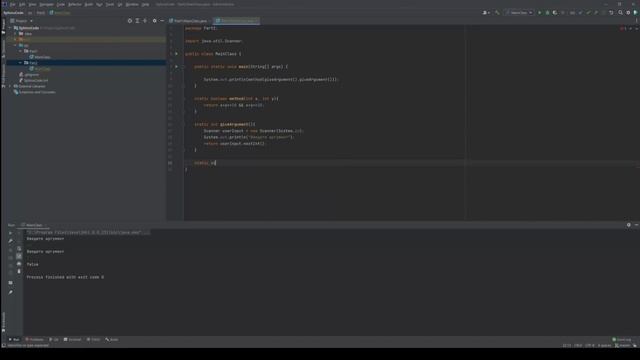Collapse the project root node
This screenshot has height=360, width=640.
coord(11,28)
